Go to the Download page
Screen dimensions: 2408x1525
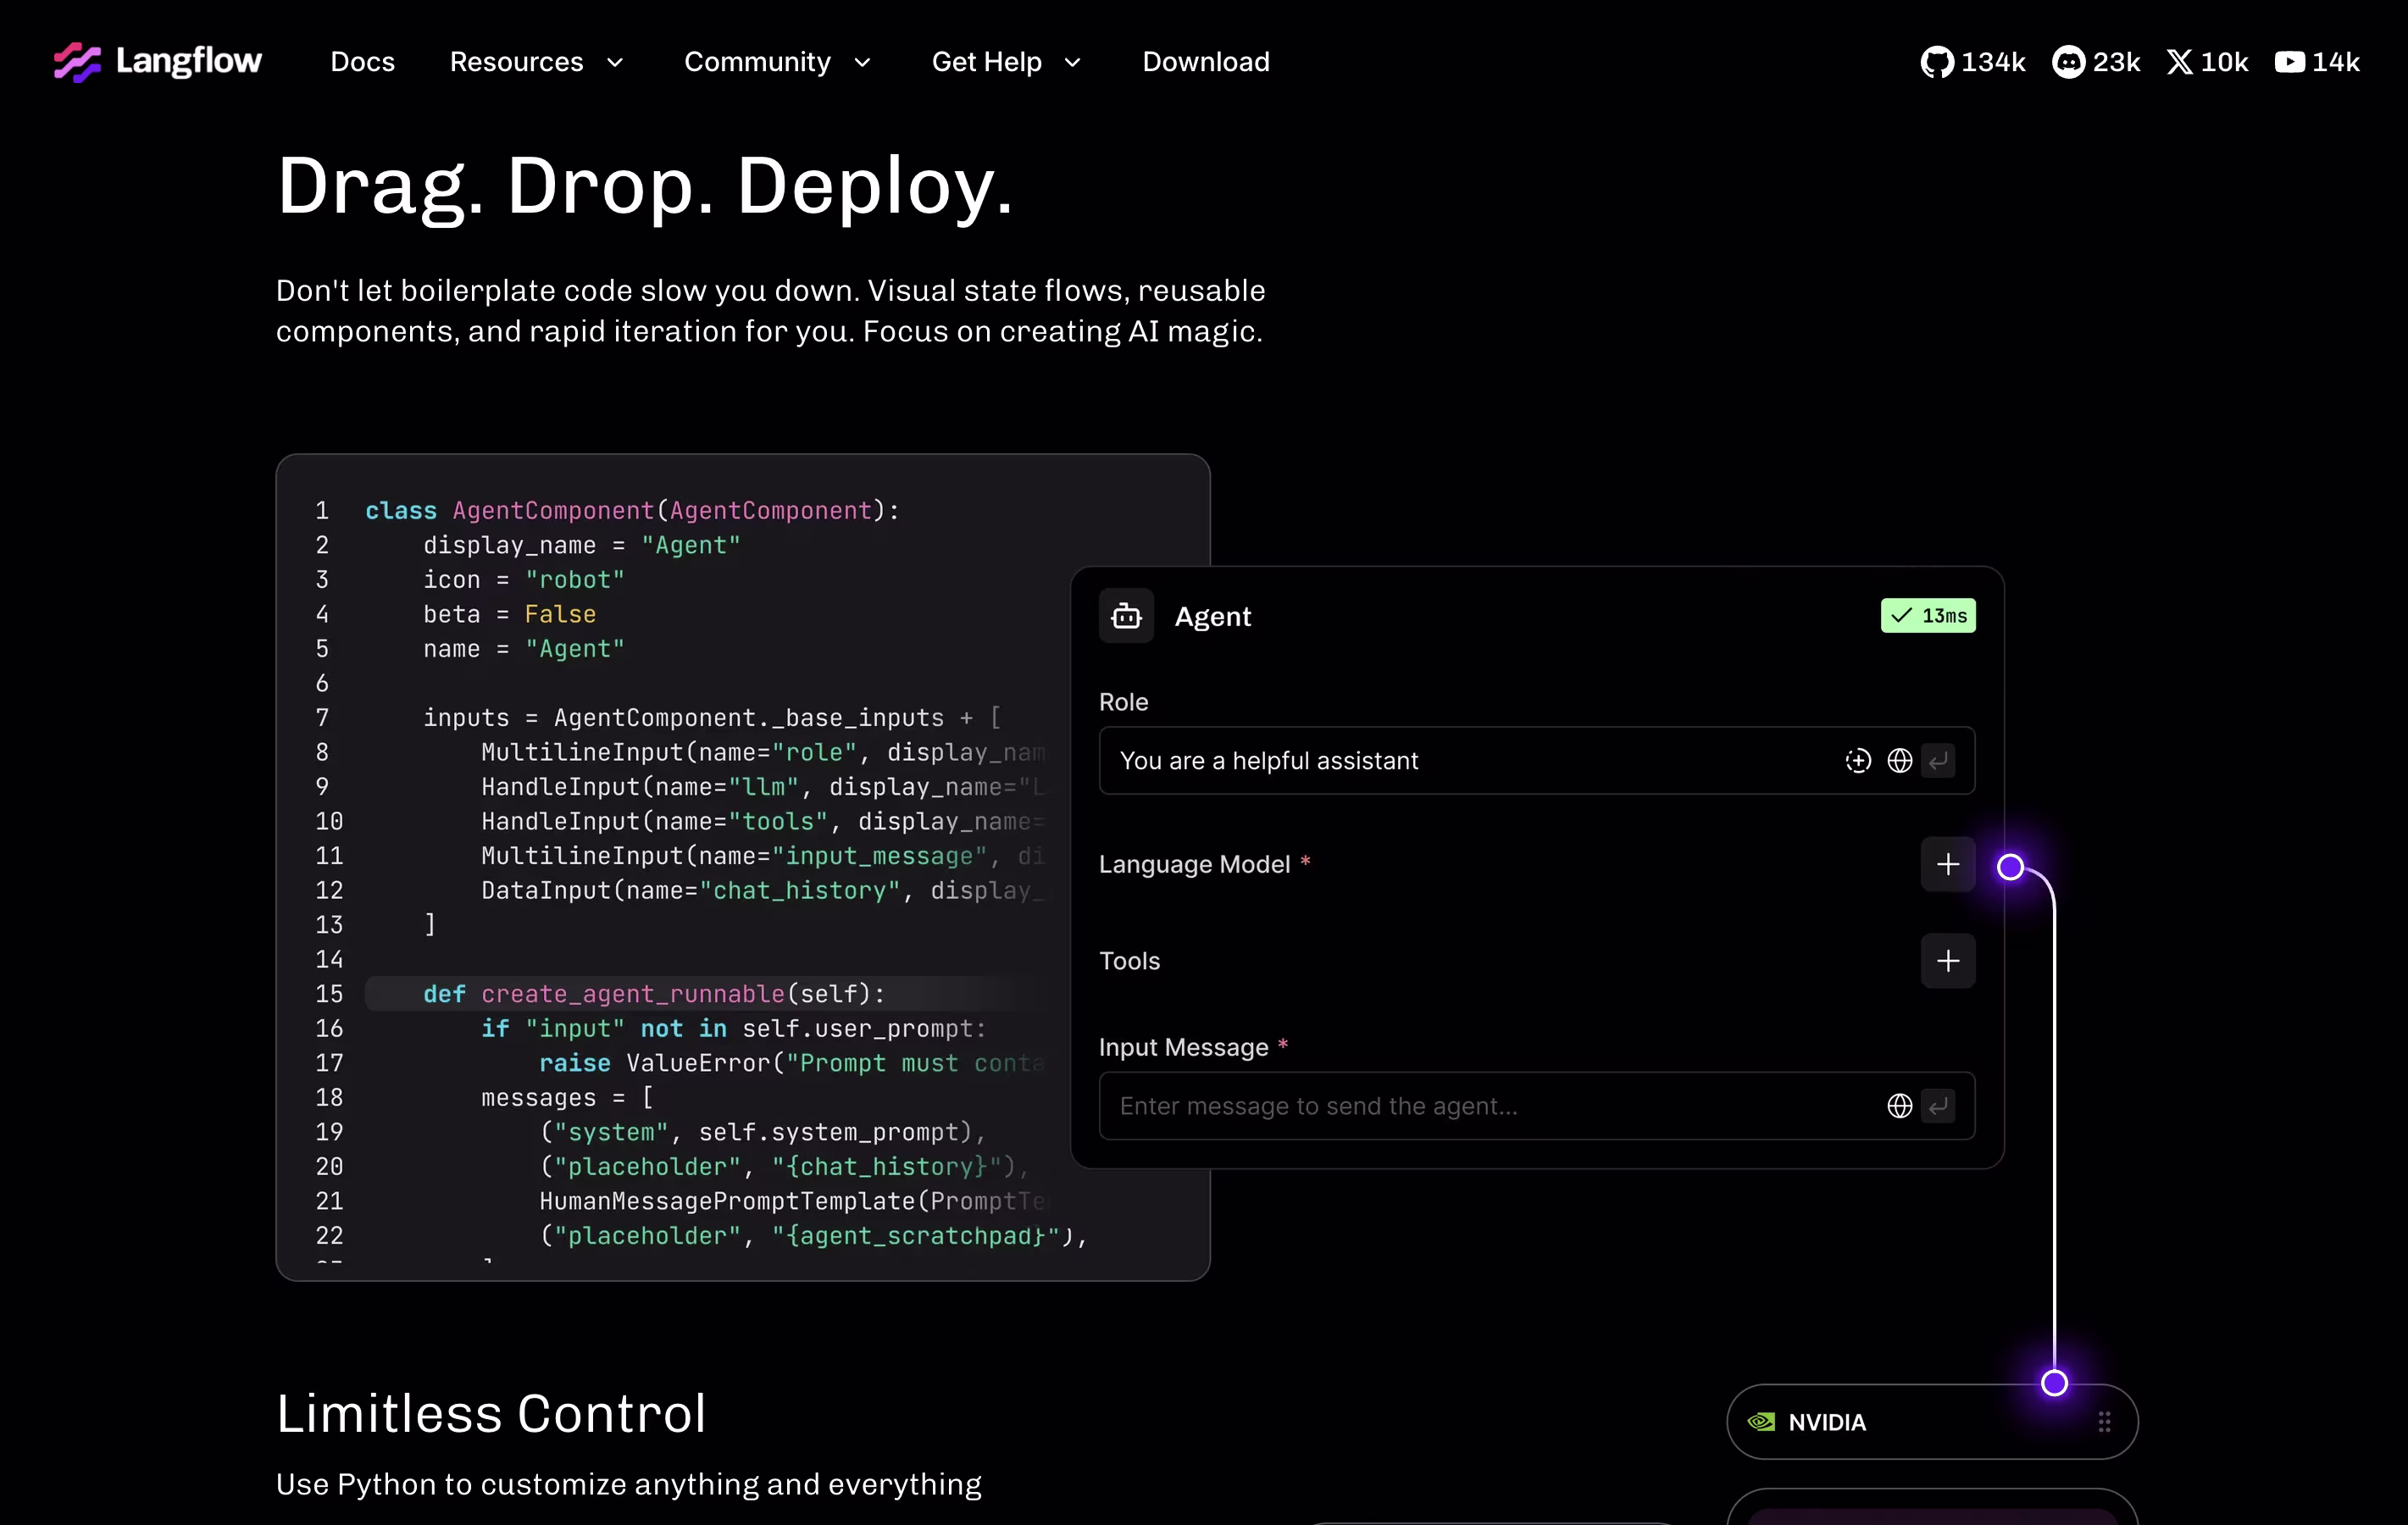[x=1205, y=62]
